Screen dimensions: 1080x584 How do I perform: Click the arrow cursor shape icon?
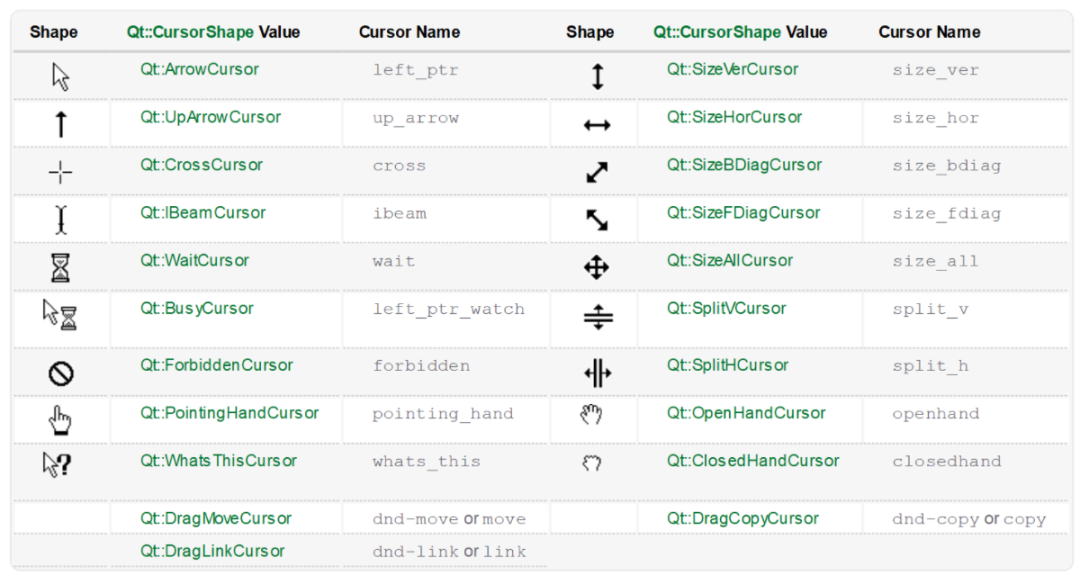click(x=61, y=76)
